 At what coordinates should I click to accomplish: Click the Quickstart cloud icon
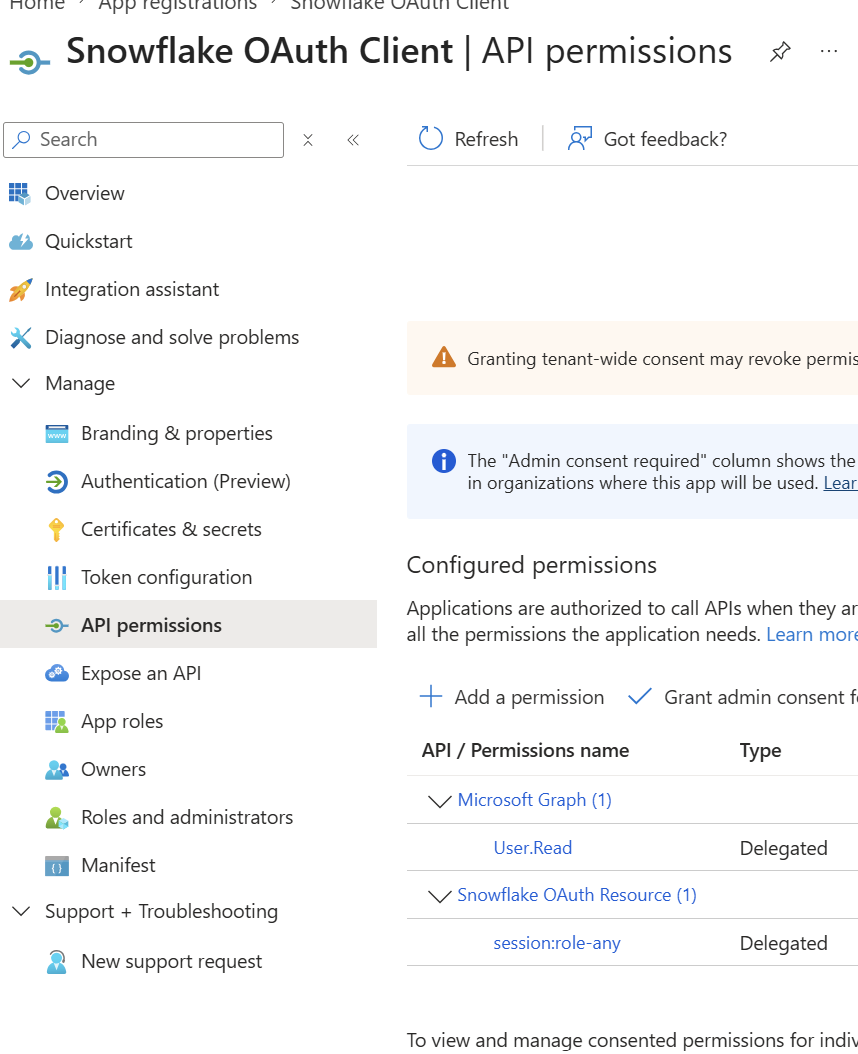click(20, 241)
